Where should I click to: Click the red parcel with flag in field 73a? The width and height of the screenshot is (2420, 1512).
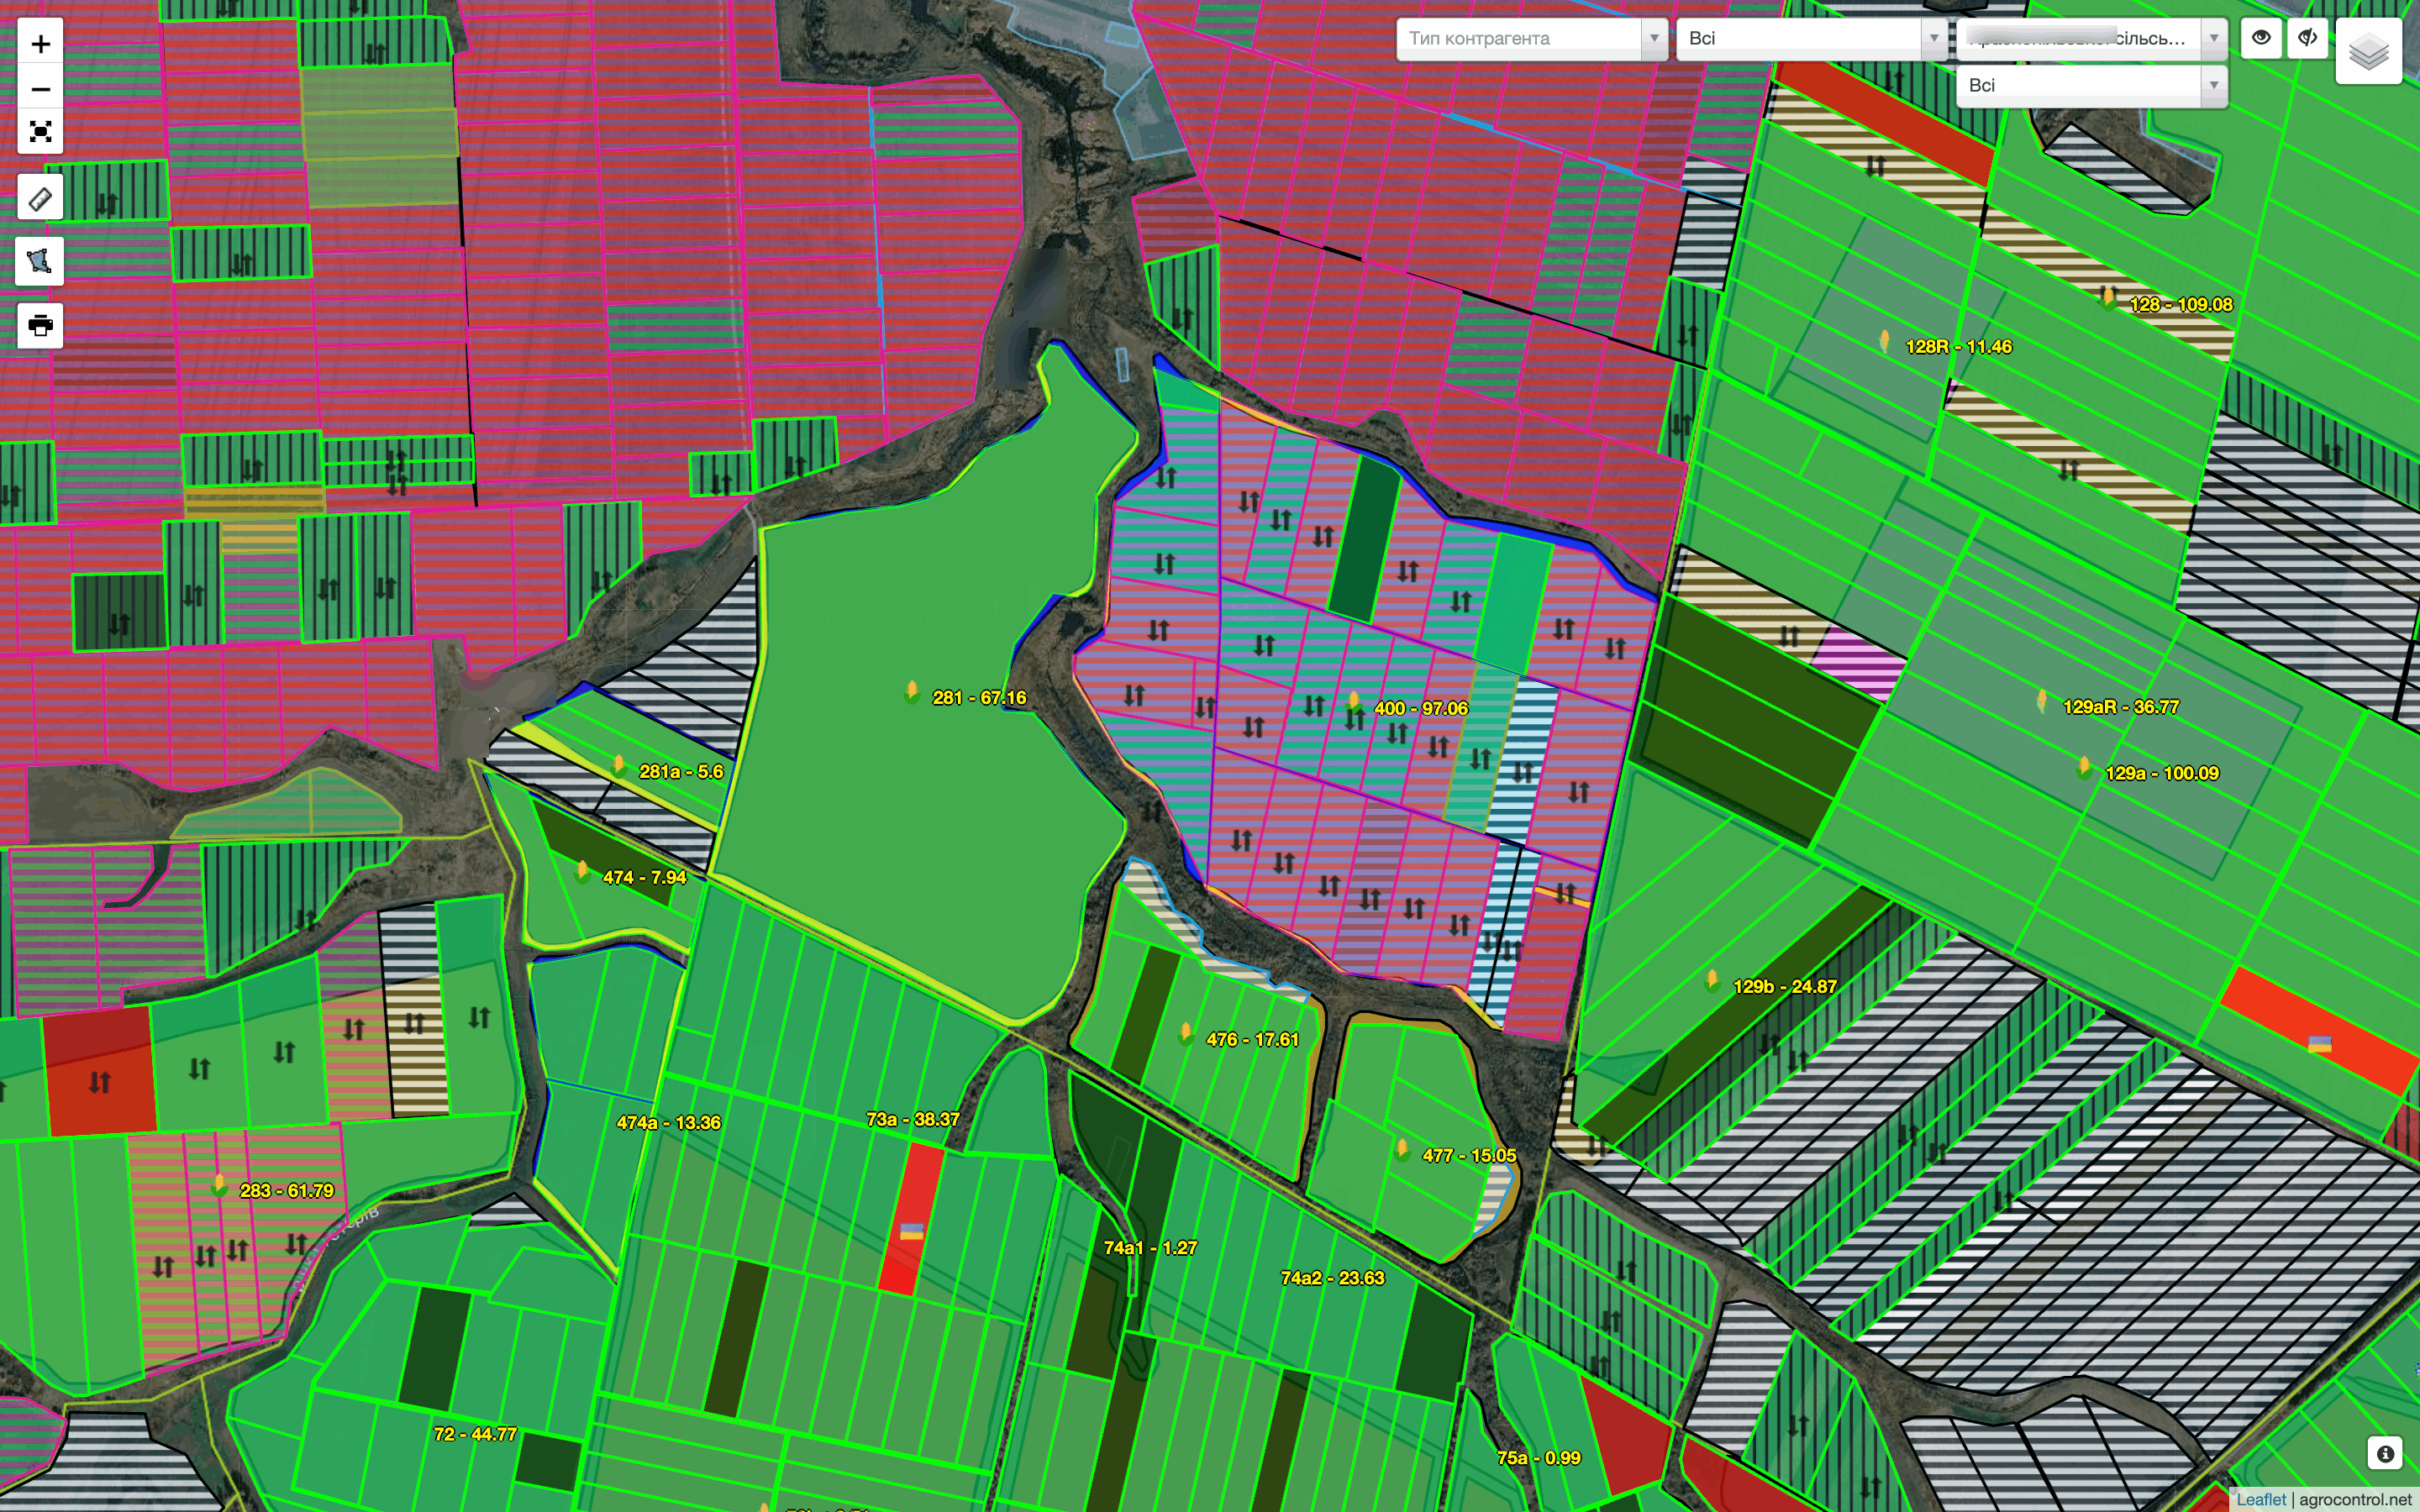911,1219
